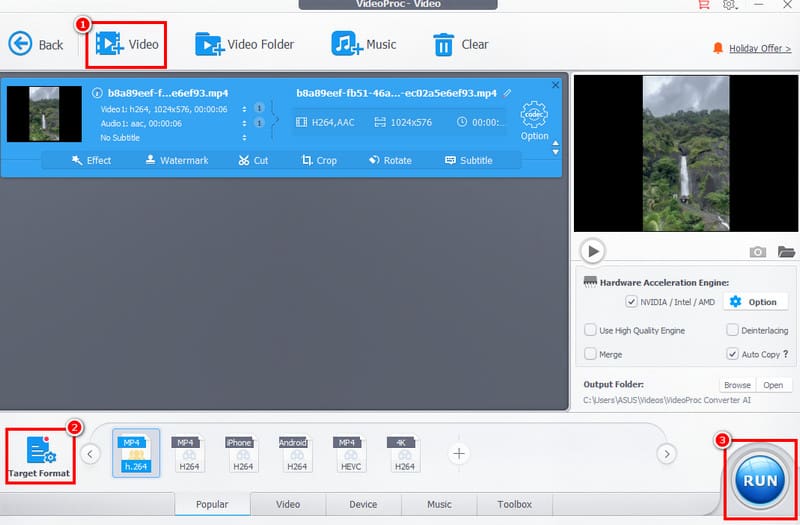Play the waterfall video preview
Viewport: 800px width, 525px height.
click(593, 251)
